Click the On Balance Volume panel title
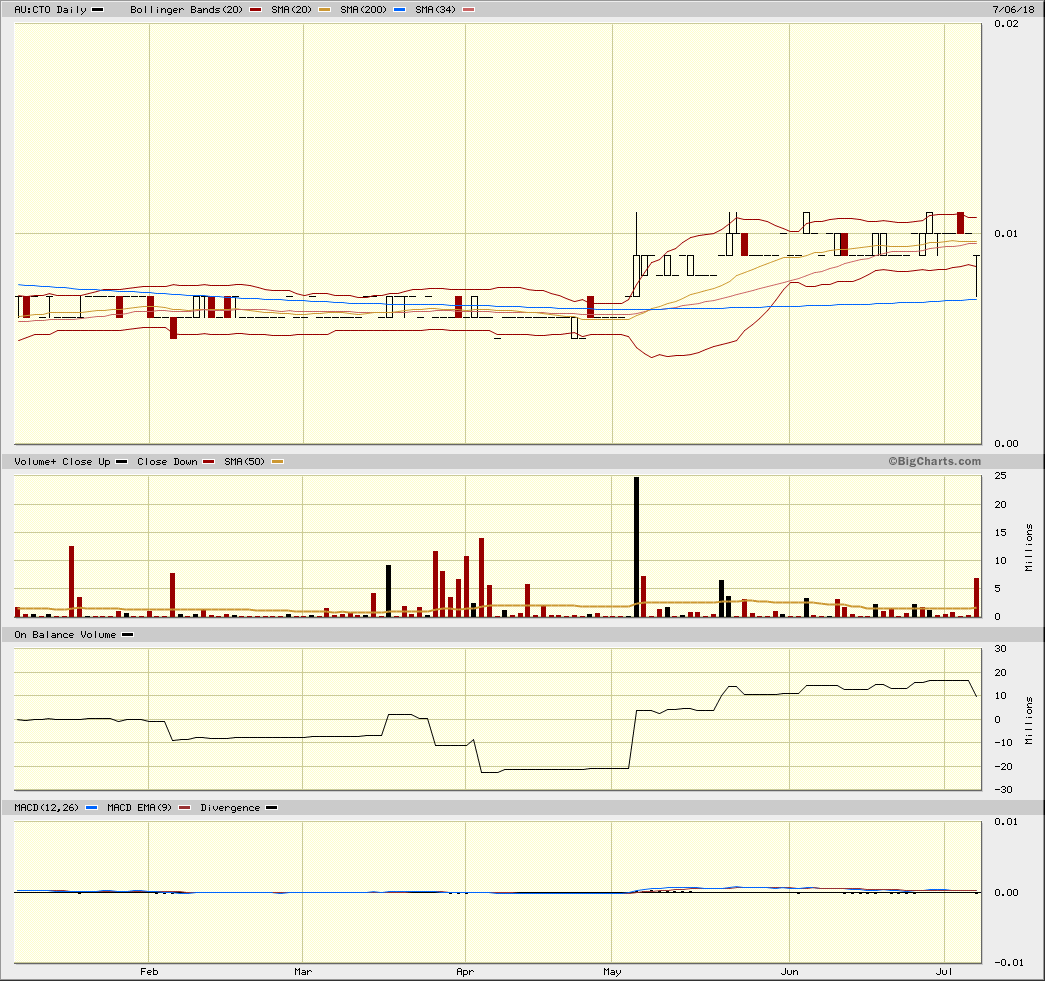The width and height of the screenshot is (1045, 981). [x=65, y=635]
